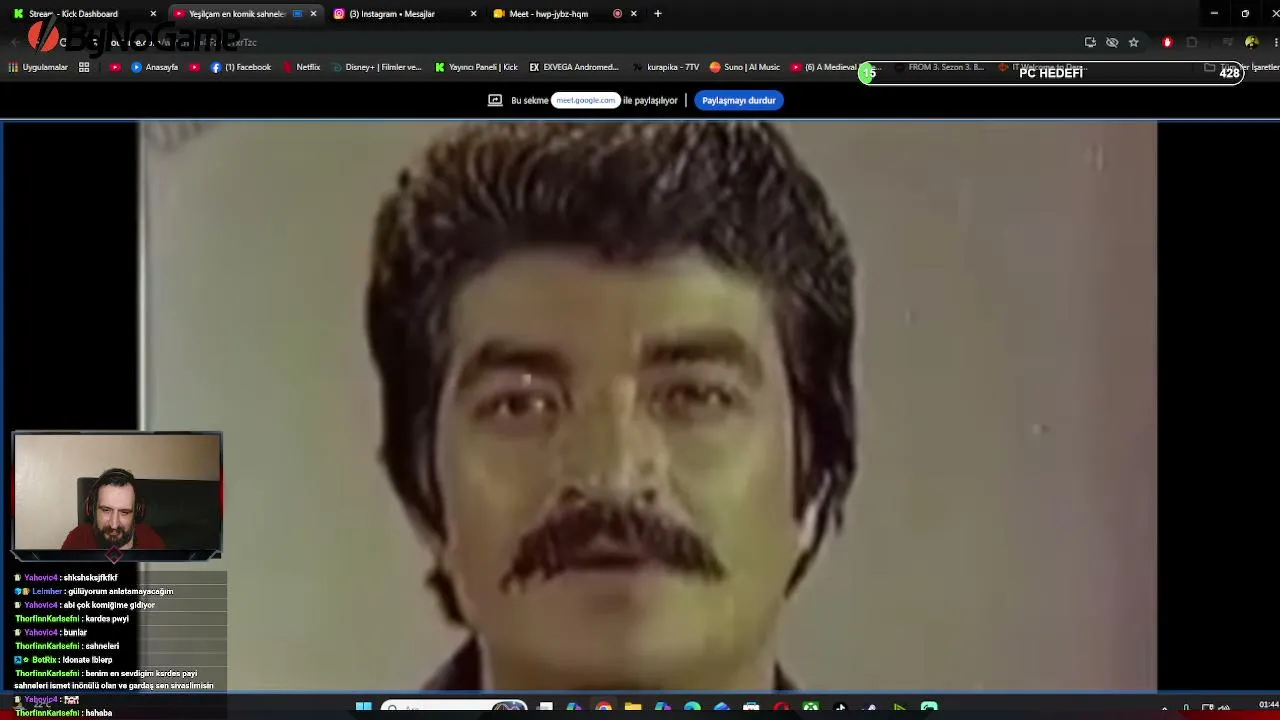Open the Disney+ Filmler bookmark
1280x720 pixels.
(x=376, y=67)
